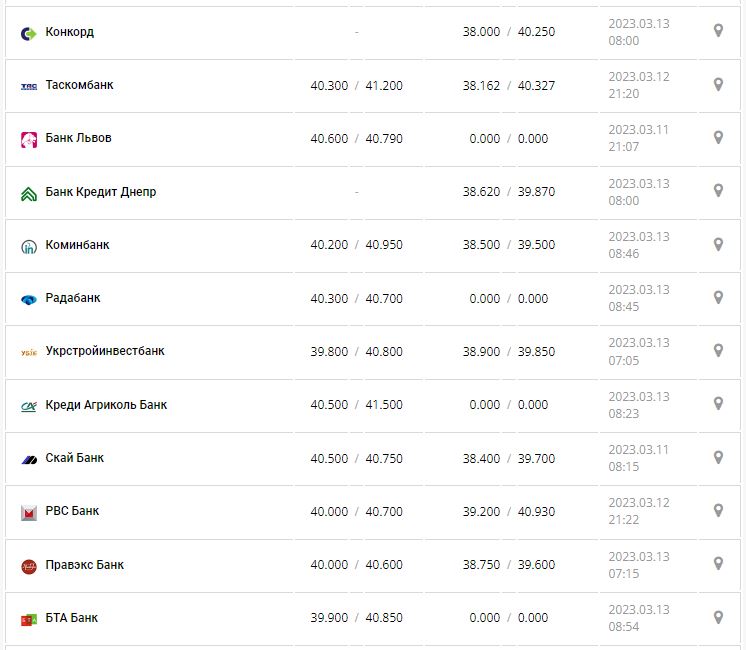Show map location for Коминбанк
746x650 pixels.
click(x=718, y=244)
